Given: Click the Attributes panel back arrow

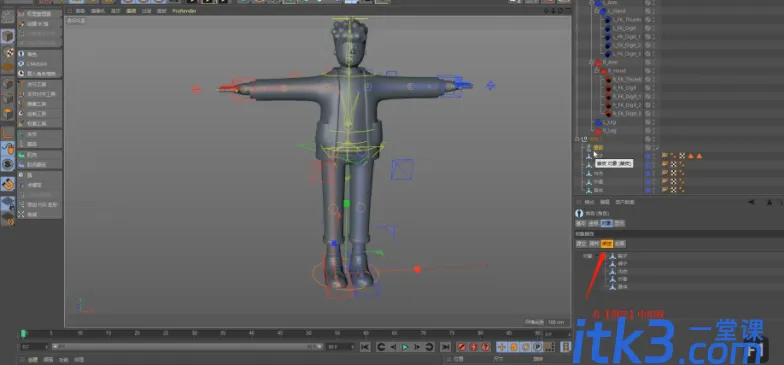Looking at the screenshot, I should [x=752, y=202].
